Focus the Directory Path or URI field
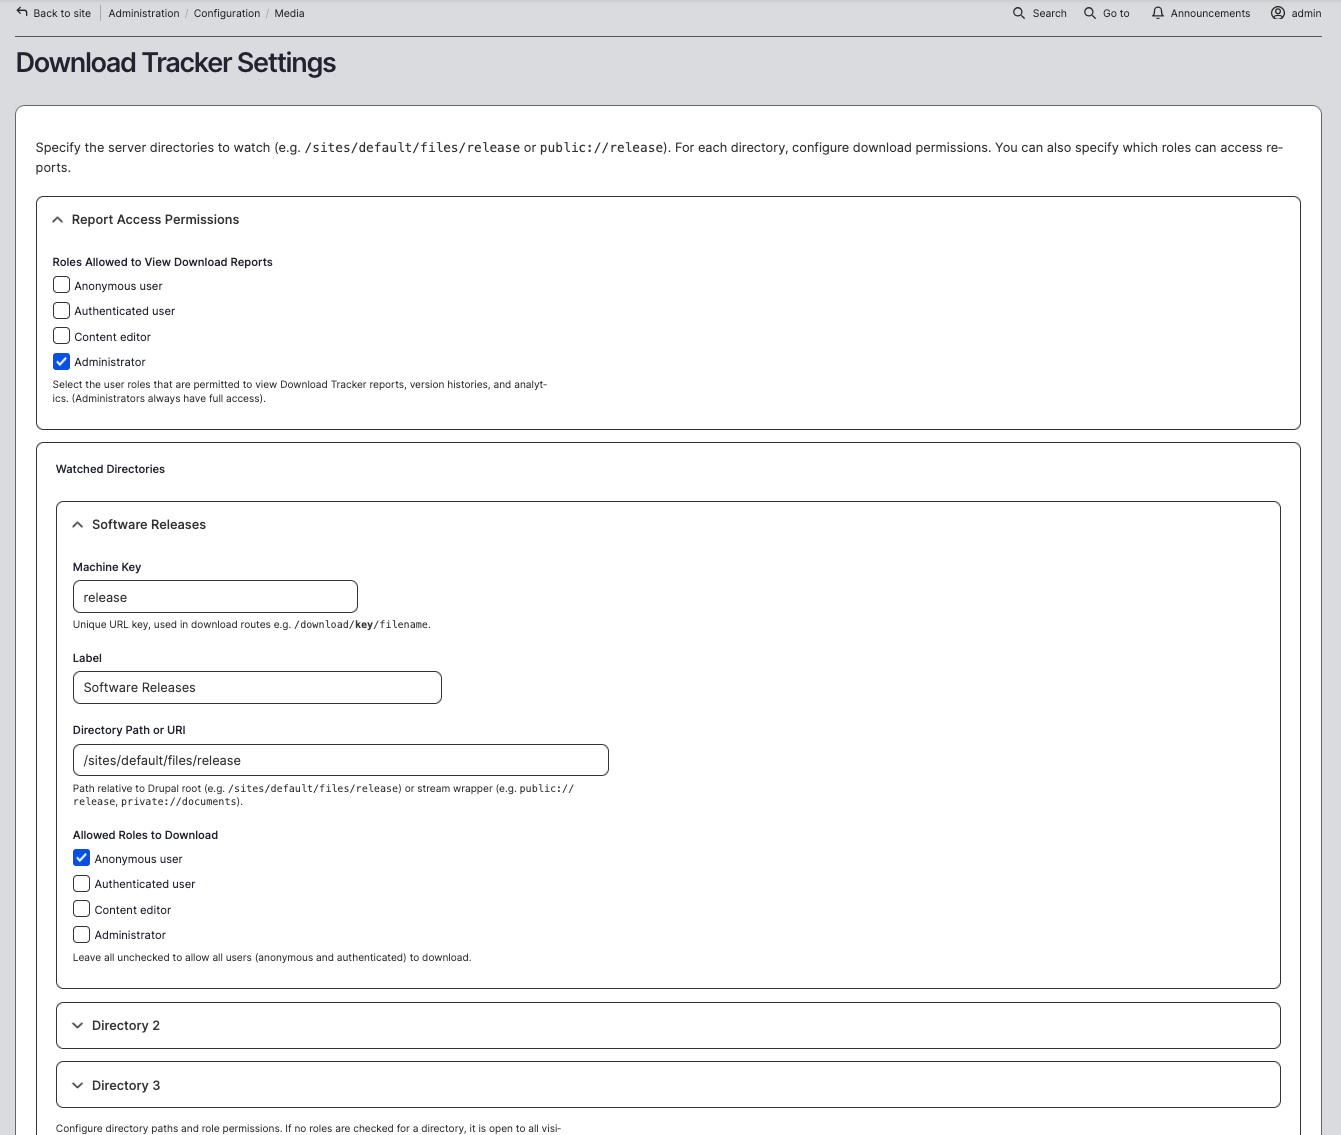Image resolution: width=1341 pixels, height=1135 pixels. 341,760
